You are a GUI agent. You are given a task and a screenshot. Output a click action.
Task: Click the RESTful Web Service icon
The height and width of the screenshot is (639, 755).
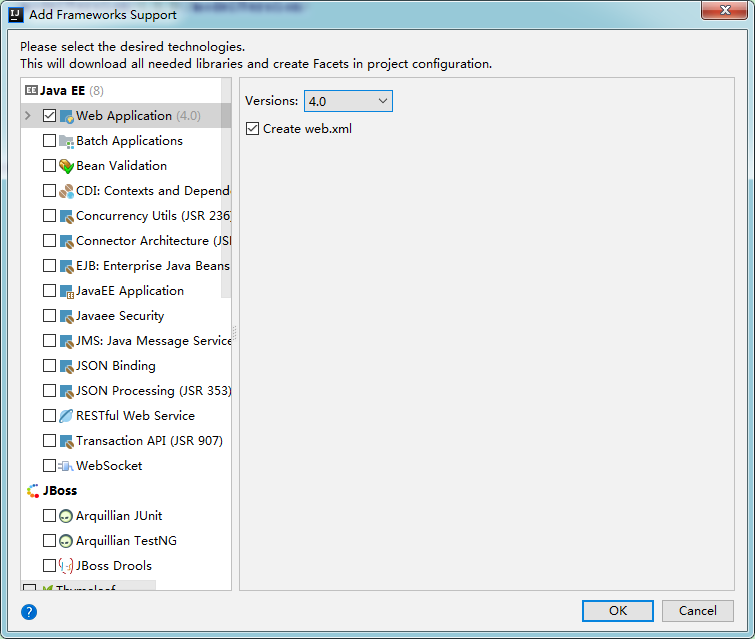[x=66, y=416]
